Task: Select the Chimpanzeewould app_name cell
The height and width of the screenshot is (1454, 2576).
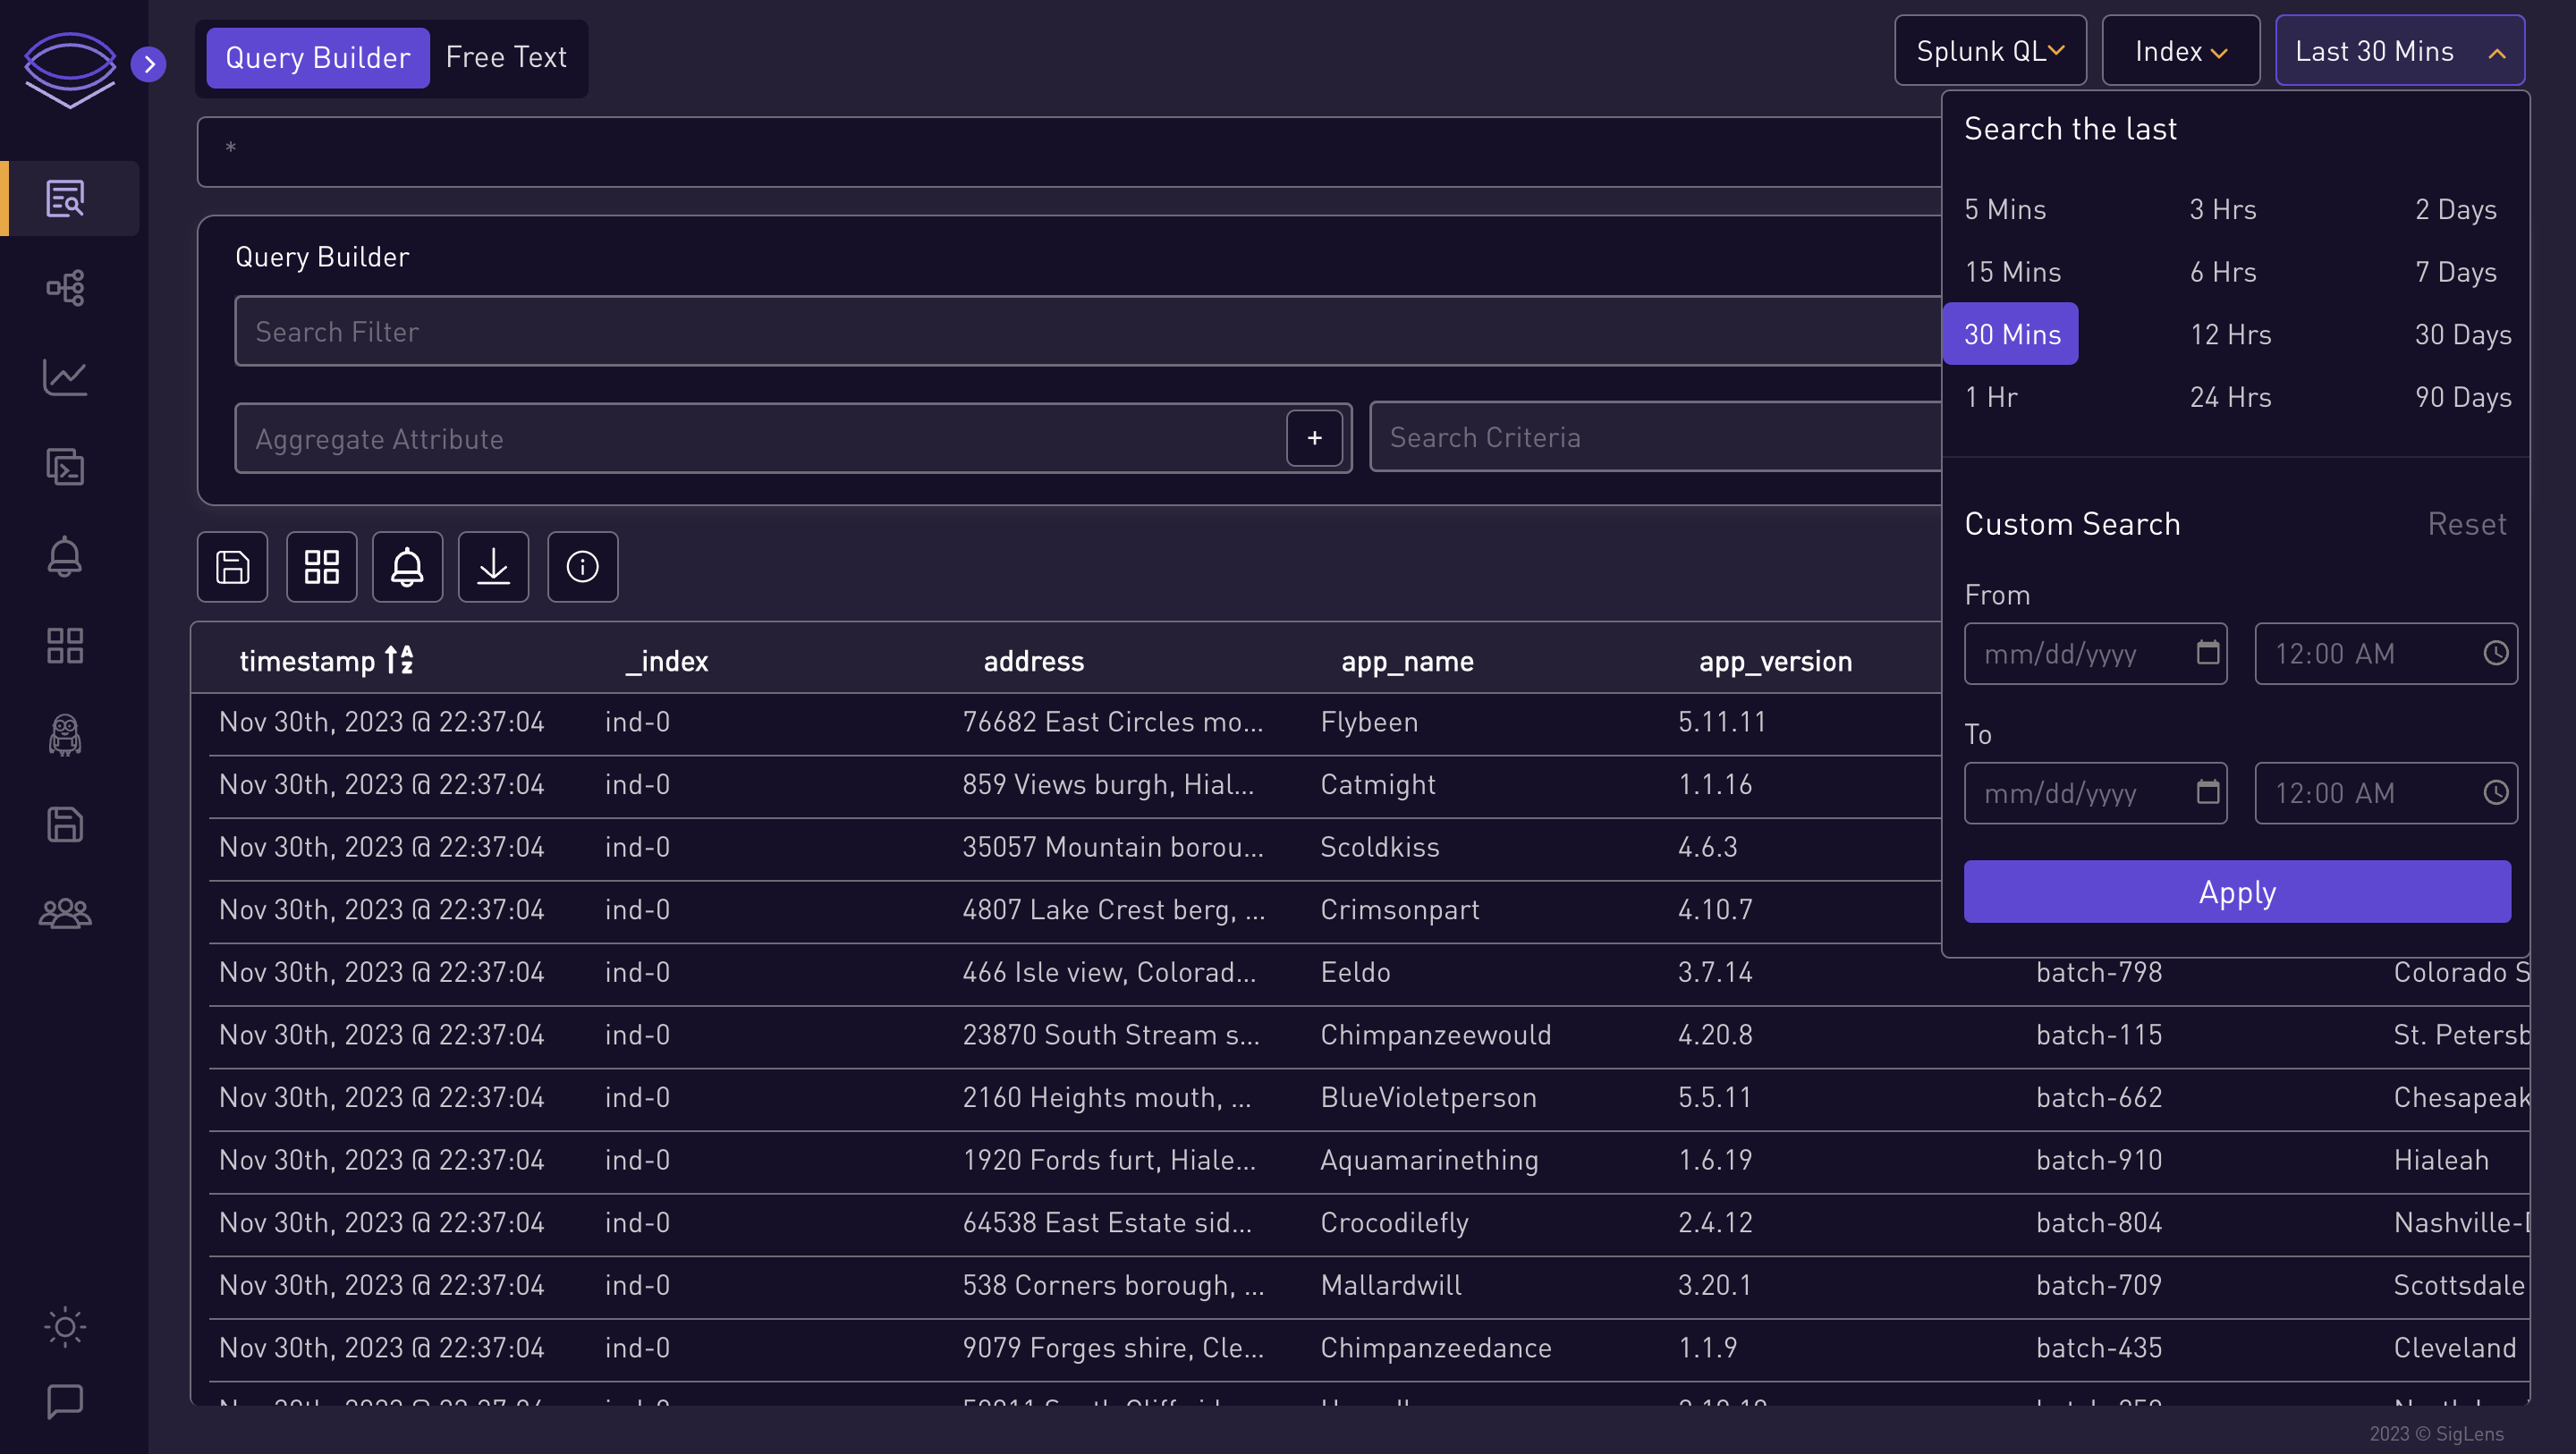Action: tap(1435, 1035)
